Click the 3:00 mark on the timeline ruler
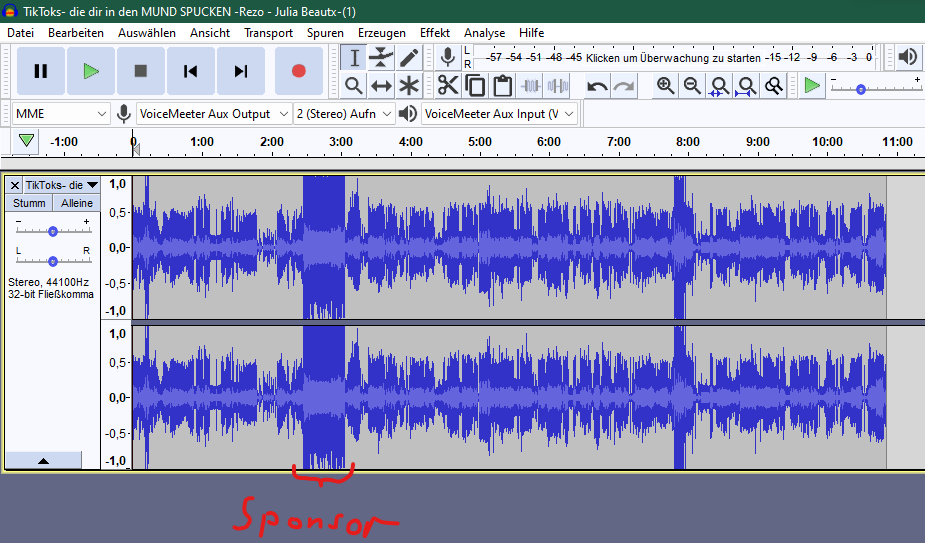The width and height of the screenshot is (925, 543). point(341,142)
